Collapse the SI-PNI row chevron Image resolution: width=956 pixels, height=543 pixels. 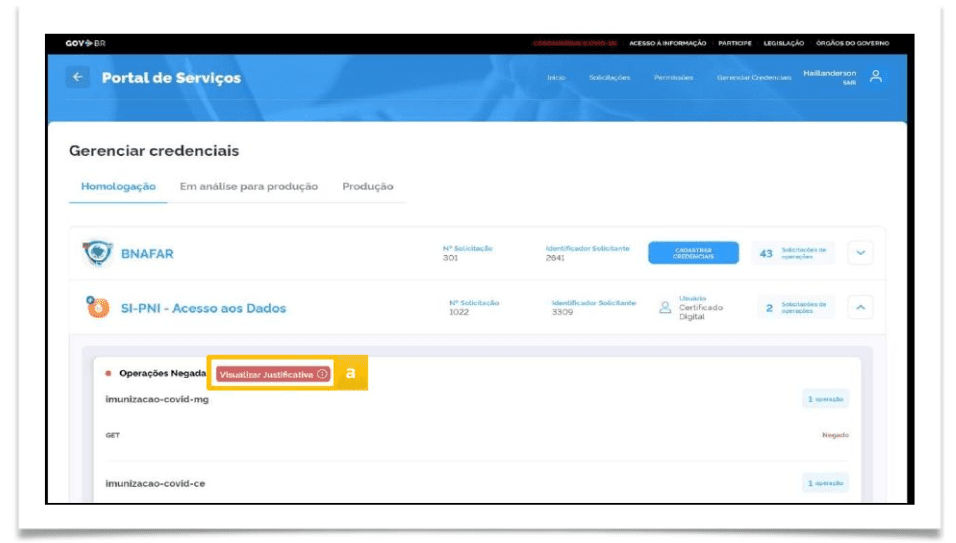pyautogui.click(x=860, y=307)
